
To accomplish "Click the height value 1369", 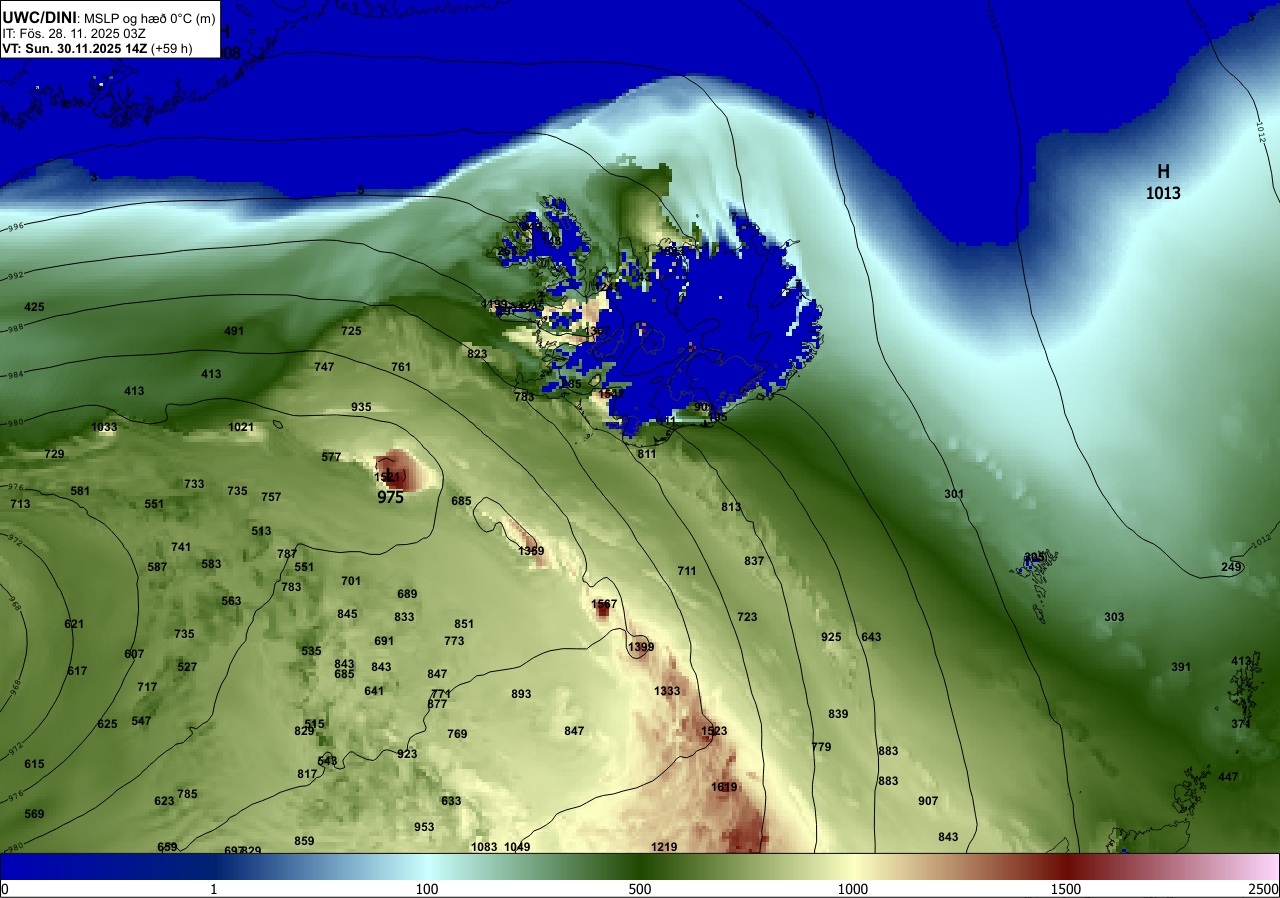I will [x=531, y=551].
